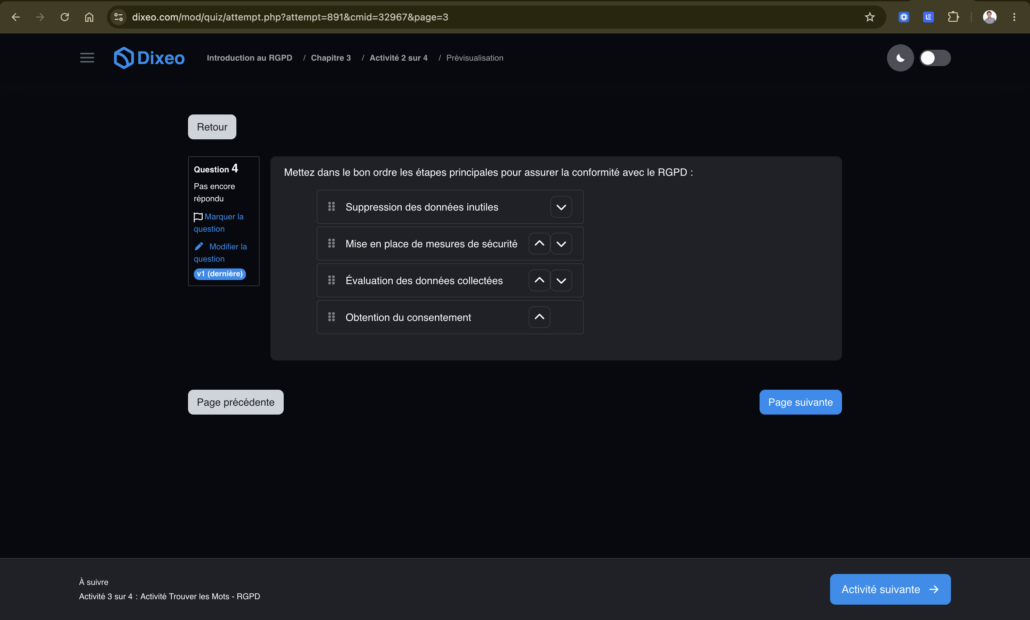The height and width of the screenshot is (620, 1030).
Task: Click the 'Activité suivante' button
Action: (x=890, y=589)
